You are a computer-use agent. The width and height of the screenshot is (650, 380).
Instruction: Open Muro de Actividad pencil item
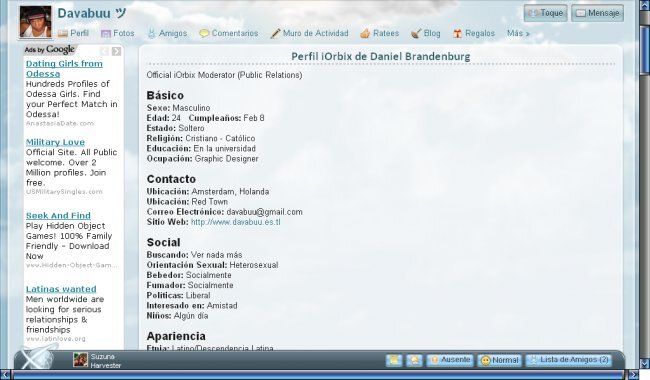[x=309, y=33]
